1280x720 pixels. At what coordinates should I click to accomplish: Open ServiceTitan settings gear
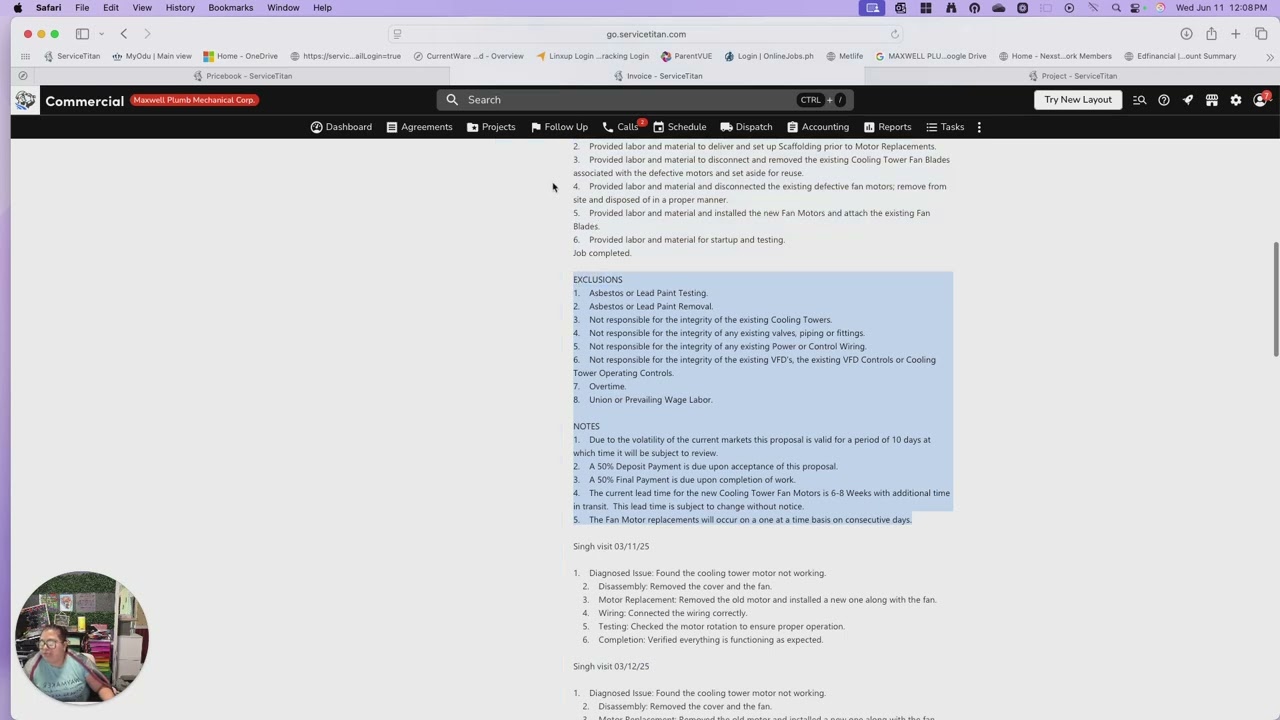(1236, 100)
